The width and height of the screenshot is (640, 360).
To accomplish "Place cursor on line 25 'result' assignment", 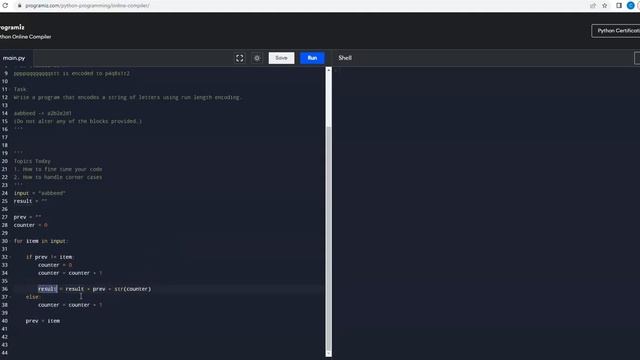I will pos(30,201).
